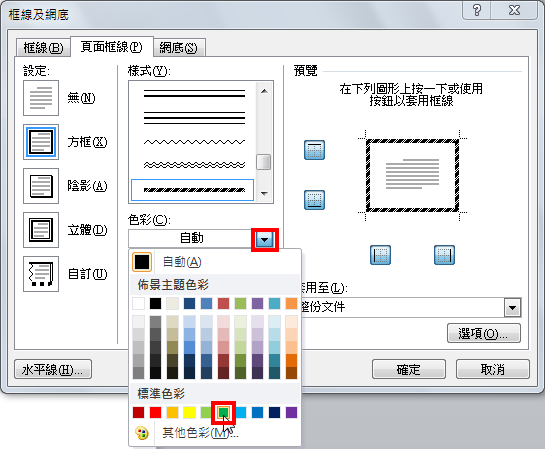The width and height of the screenshot is (545, 449).
Task: Select the wavy line style in list
Action: pyautogui.click(x=194, y=142)
